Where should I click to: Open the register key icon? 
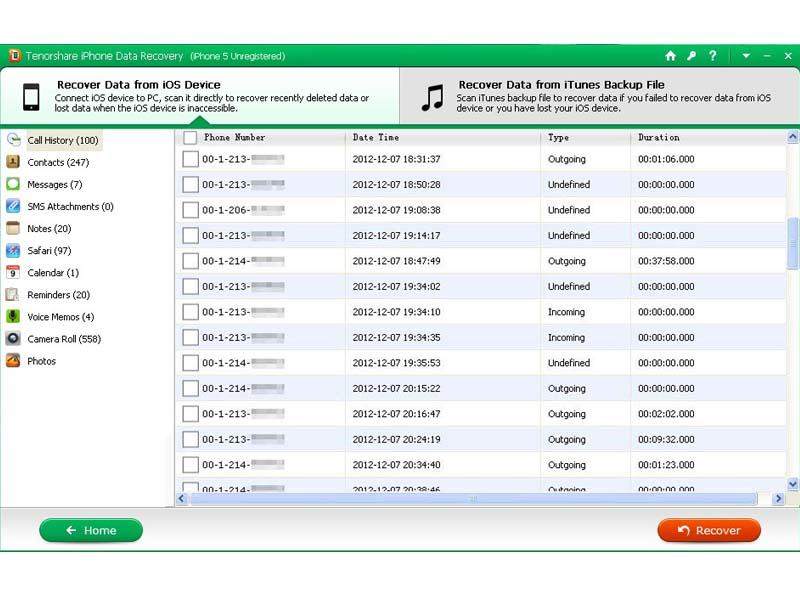(691, 56)
